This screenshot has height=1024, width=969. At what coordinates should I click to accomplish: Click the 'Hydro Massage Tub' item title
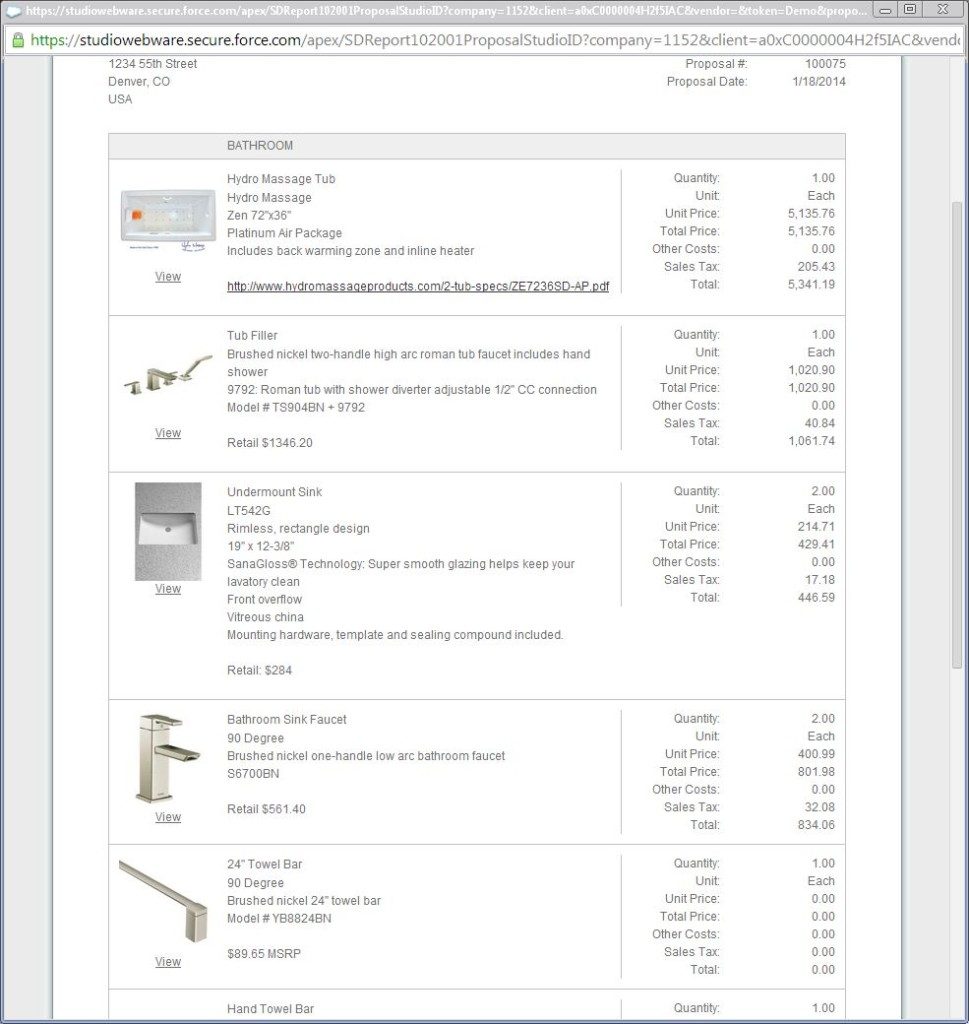click(281, 179)
